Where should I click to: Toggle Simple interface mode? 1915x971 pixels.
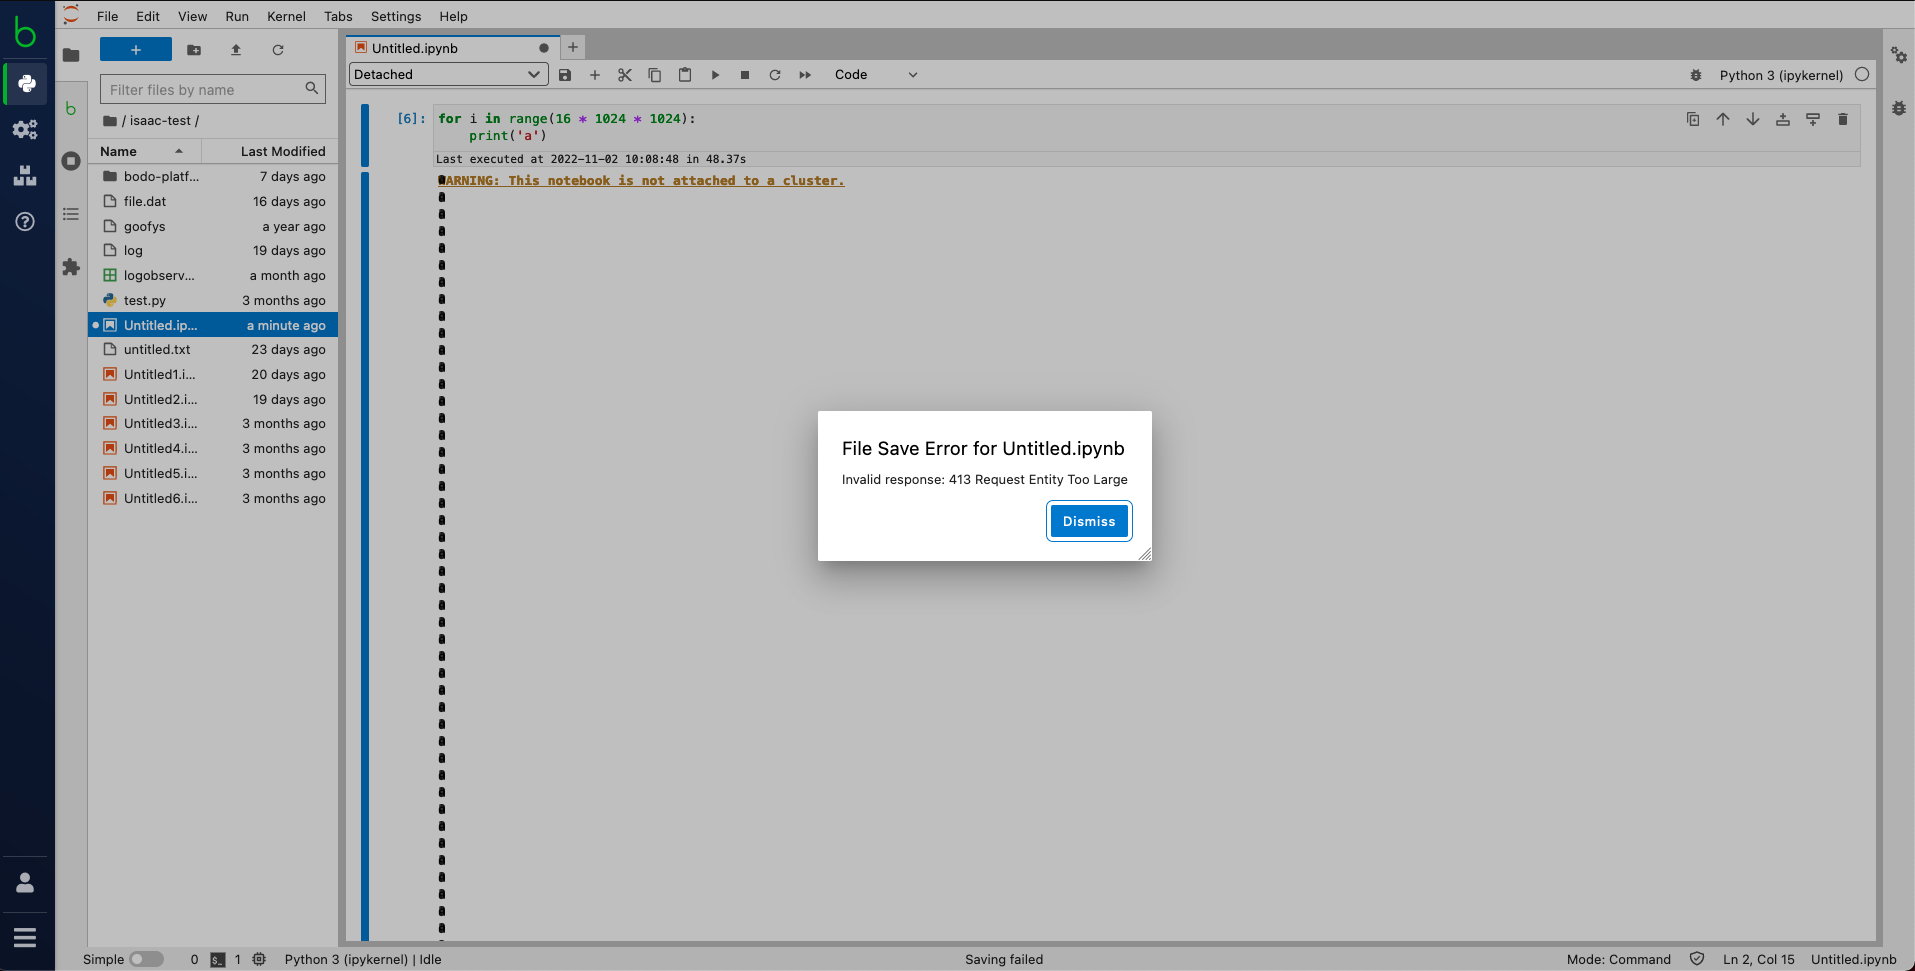pyautogui.click(x=146, y=959)
